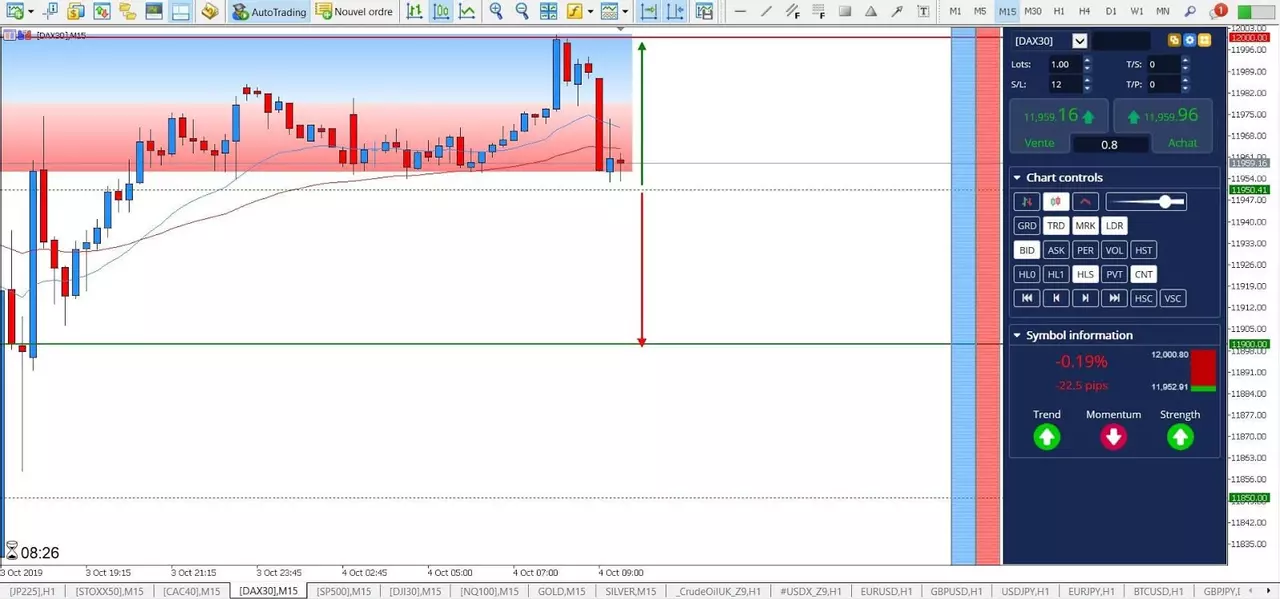This screenshot has width=1280, height=599.
Task: Click the Lots input field
Action: [1064, 64]
